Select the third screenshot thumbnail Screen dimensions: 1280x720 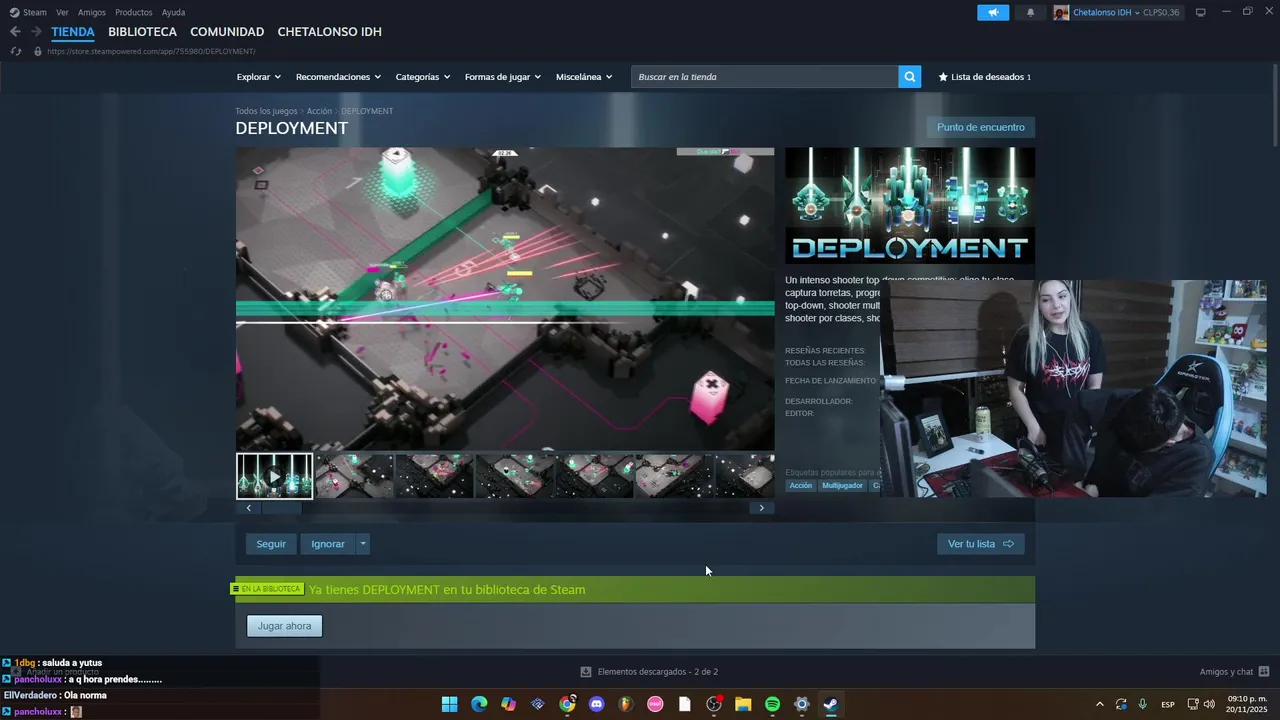pyautogui.click(x=435, y=476)
